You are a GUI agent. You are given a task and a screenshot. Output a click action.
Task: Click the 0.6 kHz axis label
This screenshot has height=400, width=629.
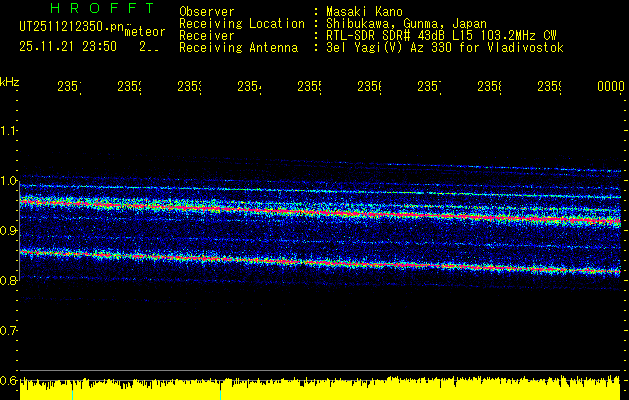pos(10,380)
